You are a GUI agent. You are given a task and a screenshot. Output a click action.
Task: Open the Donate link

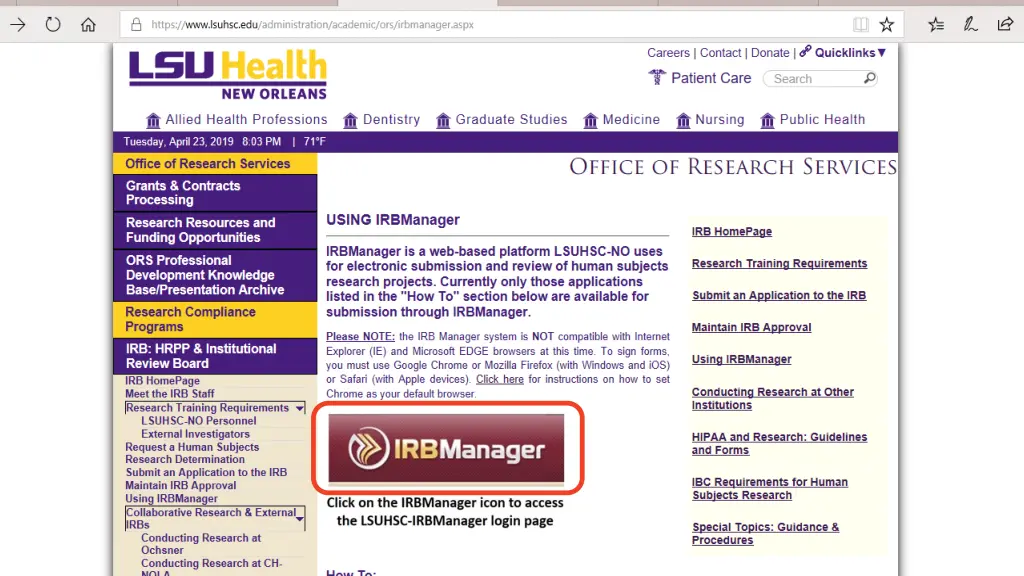(770, 53)
